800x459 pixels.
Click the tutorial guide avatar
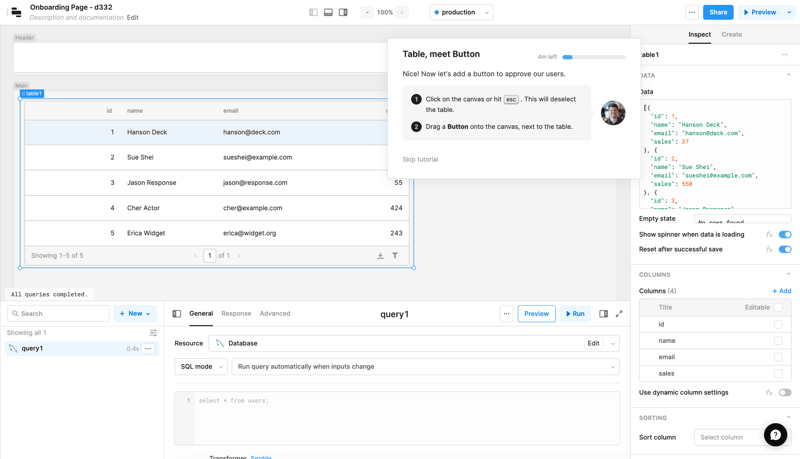(613, 113)
